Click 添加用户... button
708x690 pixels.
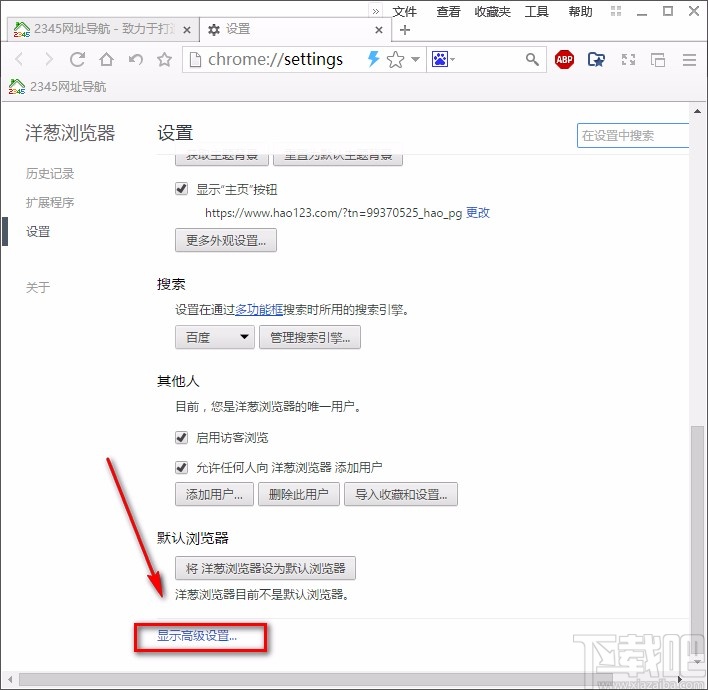point(214,494)
